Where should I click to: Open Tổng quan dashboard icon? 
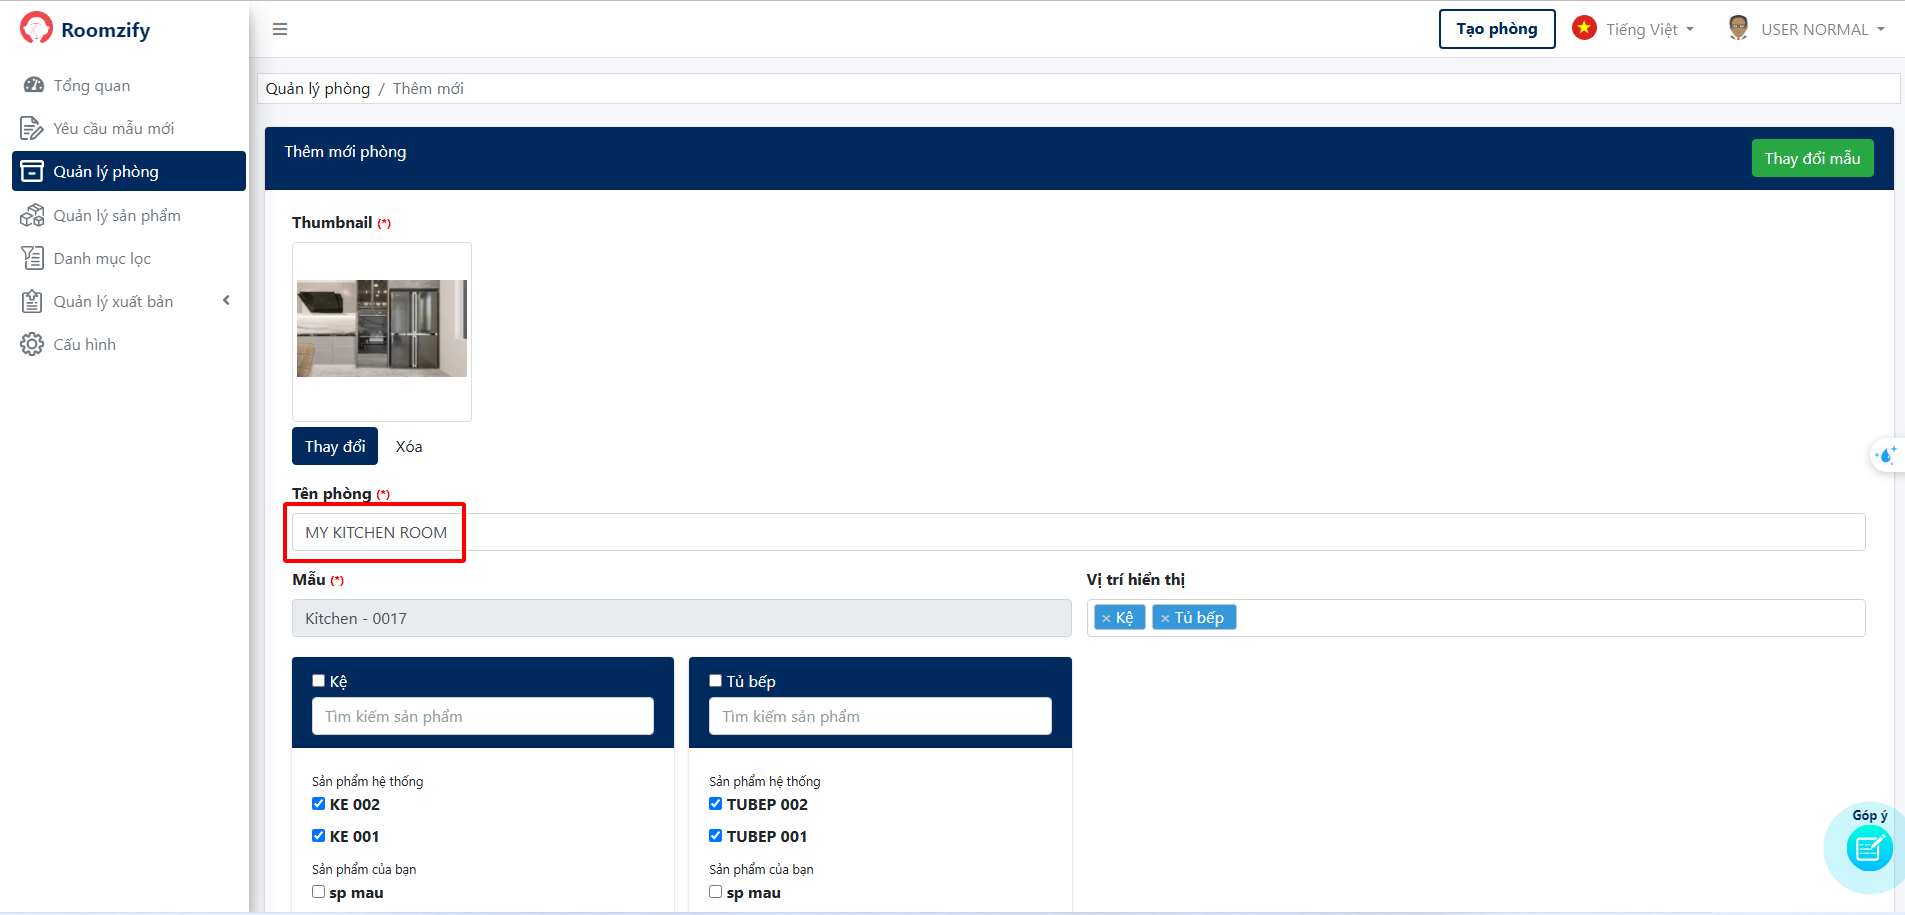33,85
